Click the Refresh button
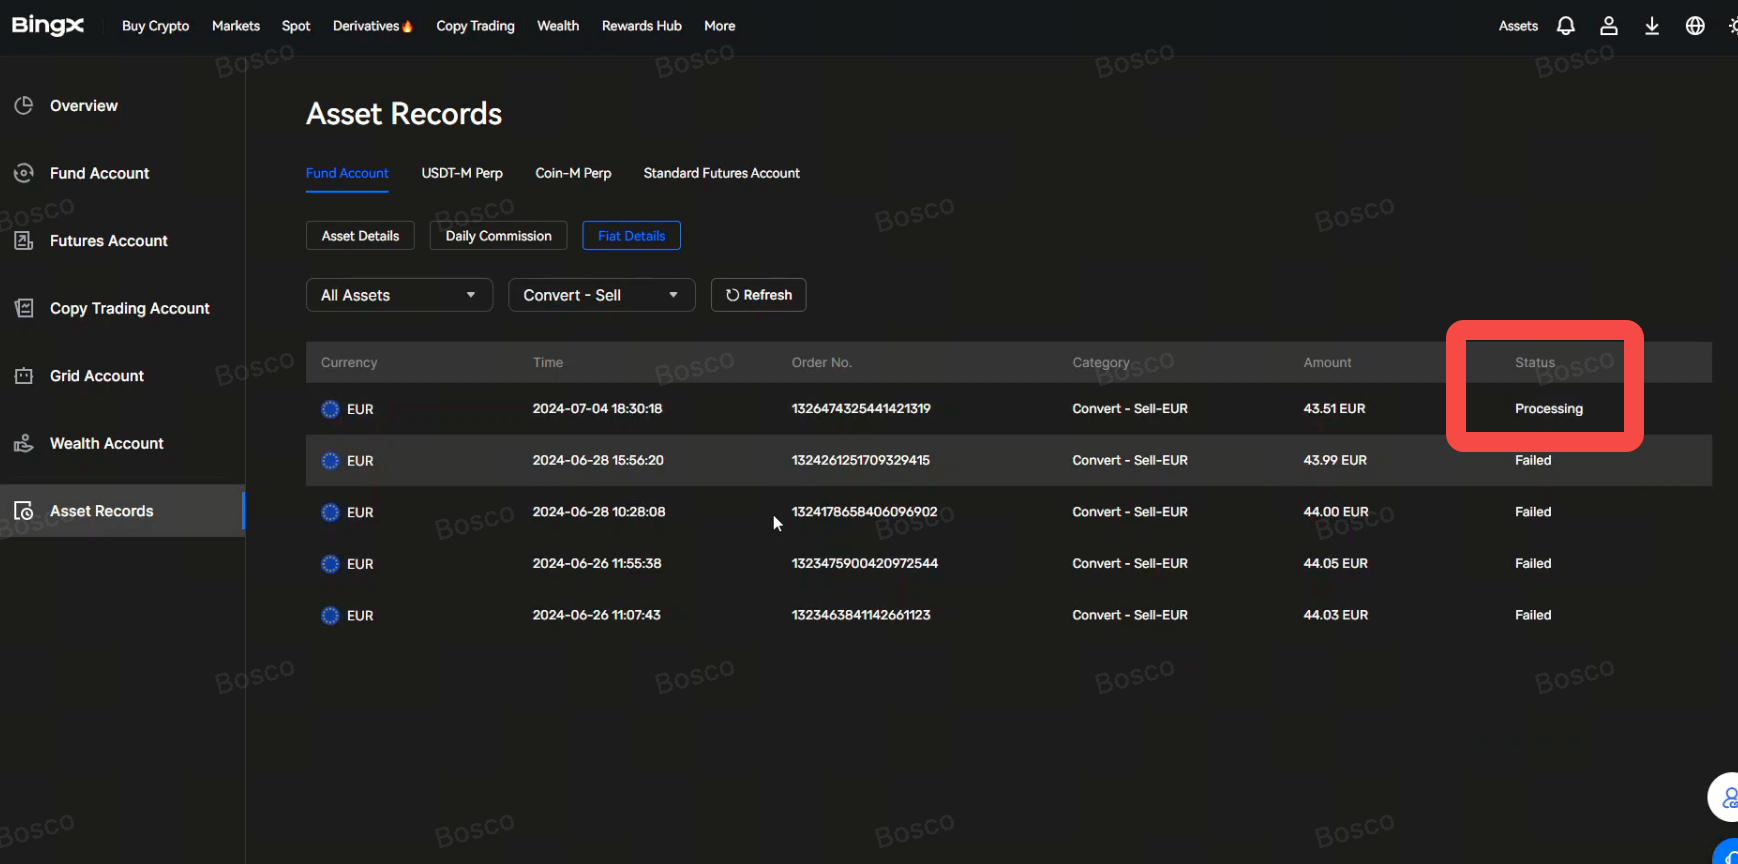 (758, 295)
